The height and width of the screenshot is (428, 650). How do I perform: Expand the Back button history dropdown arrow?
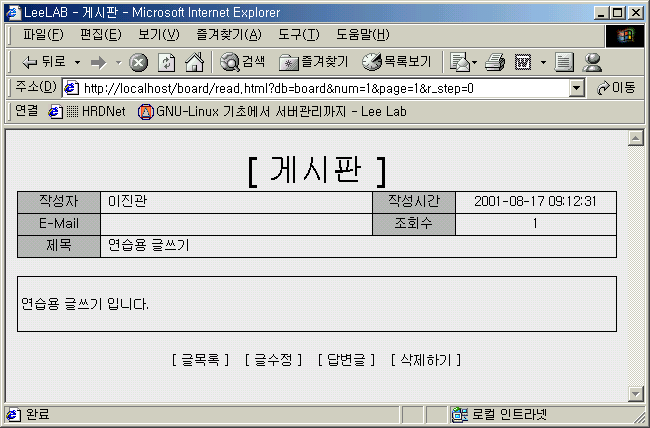[x=77, y=62]
